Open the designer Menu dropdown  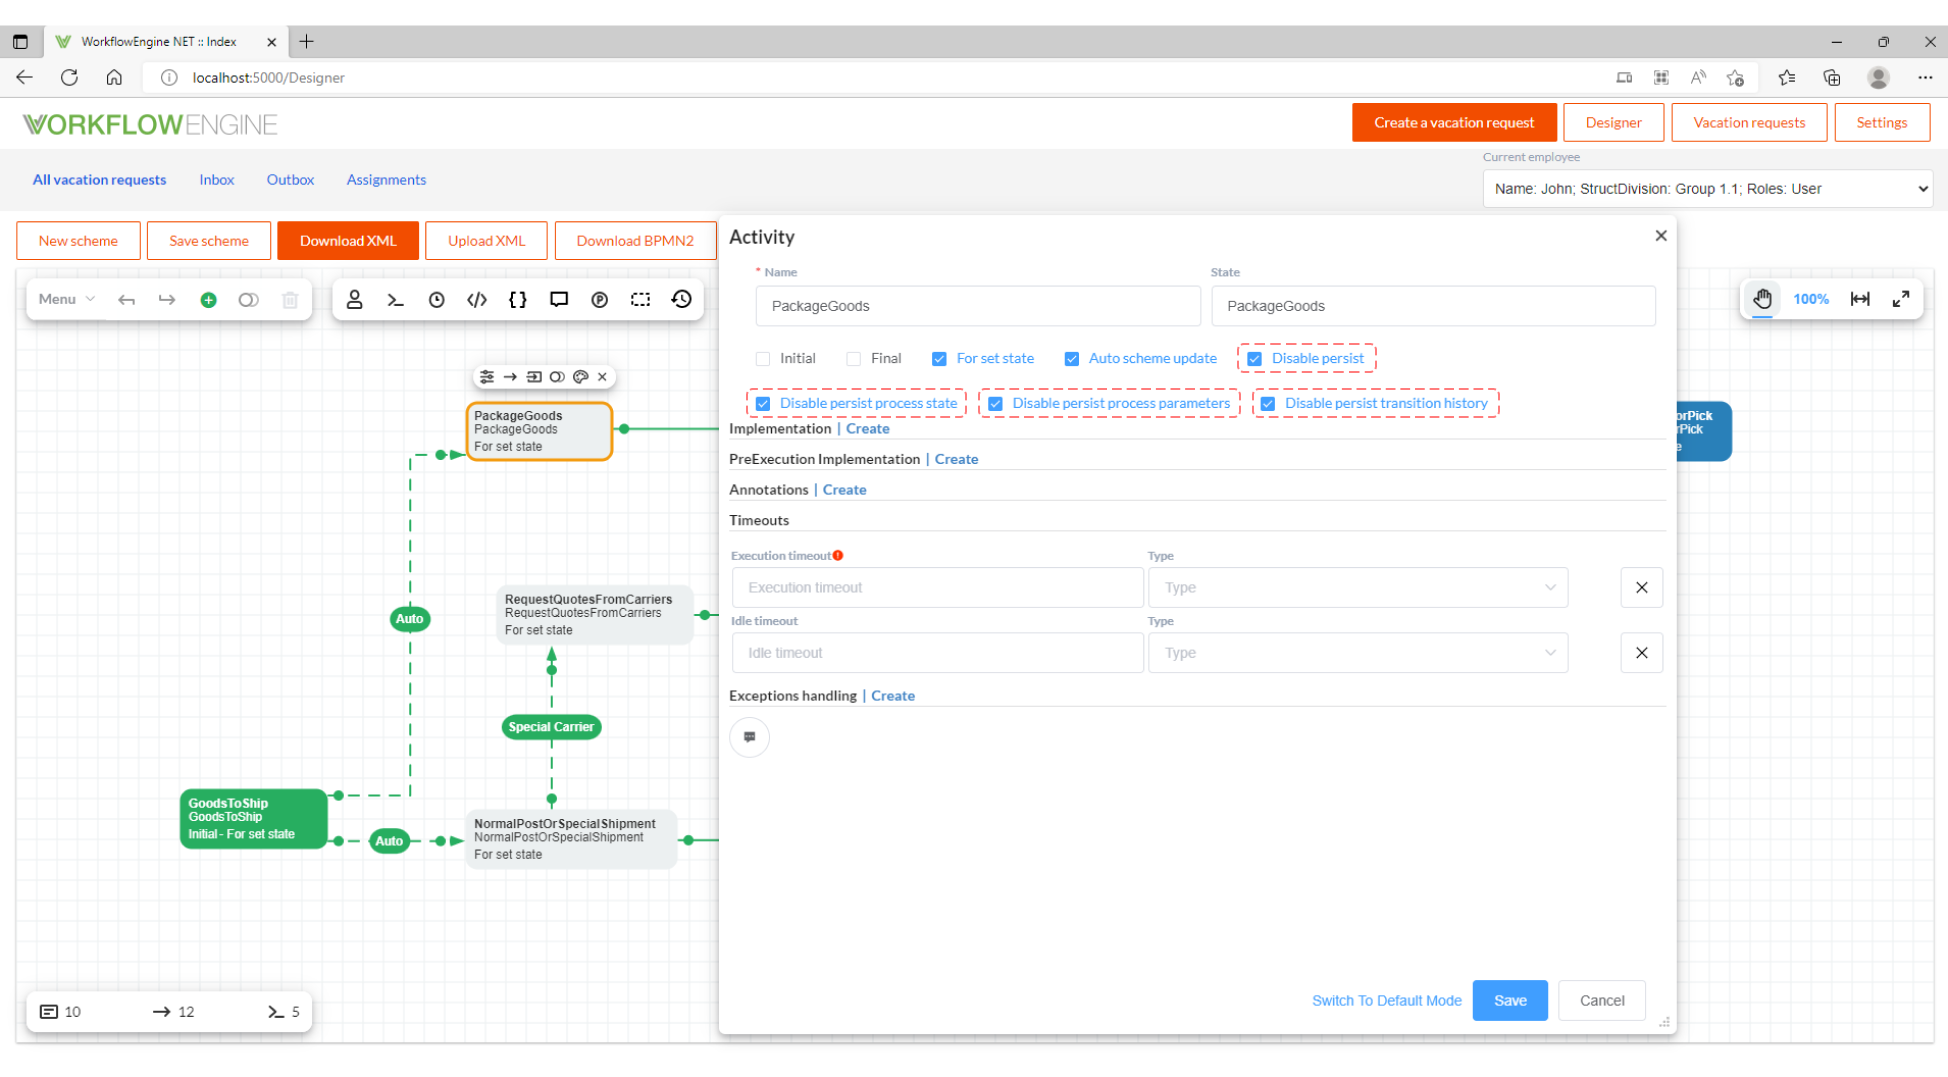click(x=66, y=299)
